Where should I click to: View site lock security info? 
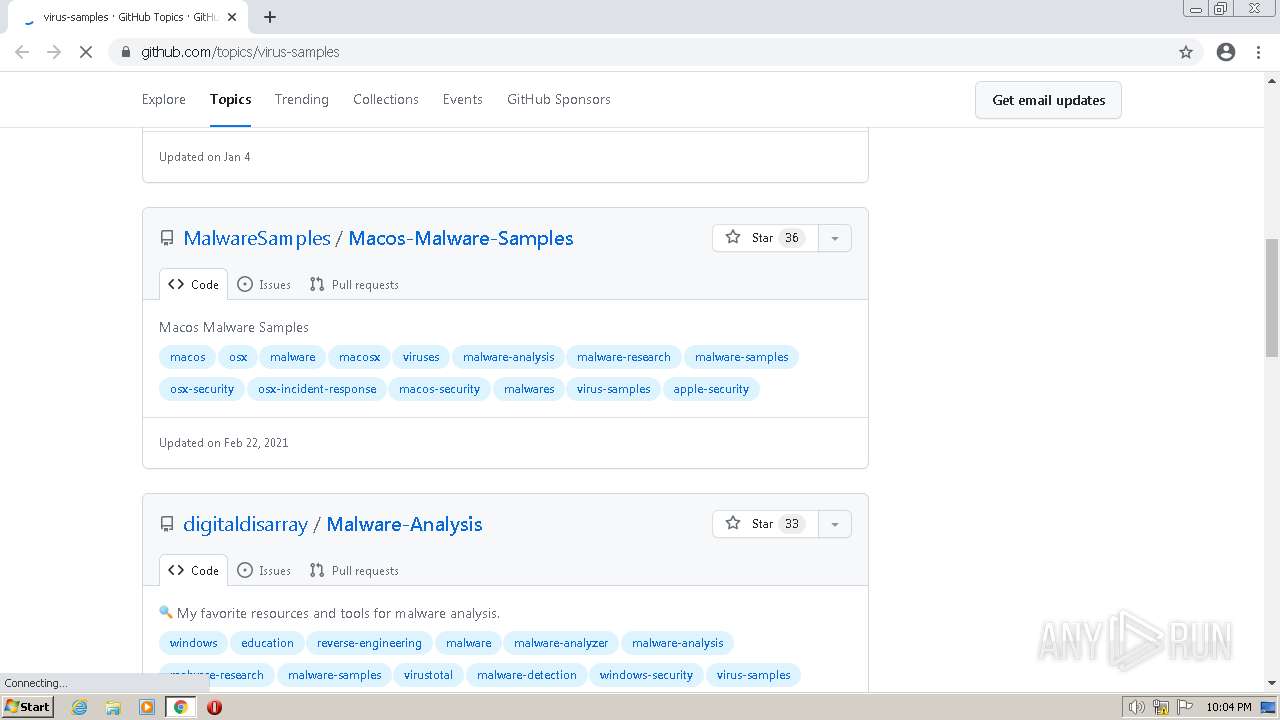[x=125, y=52]
